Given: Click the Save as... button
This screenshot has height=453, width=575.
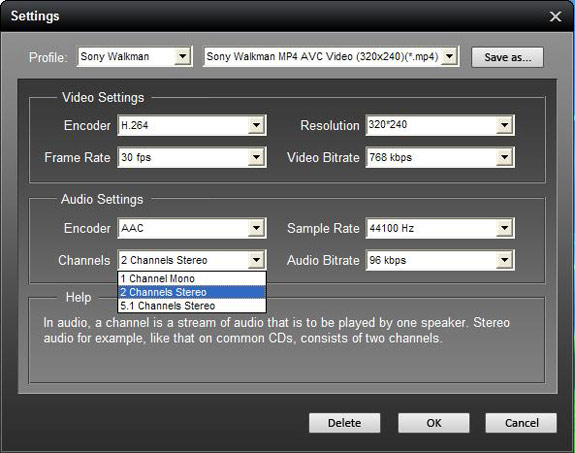Looking at the screenshot, I should [507, 57].
